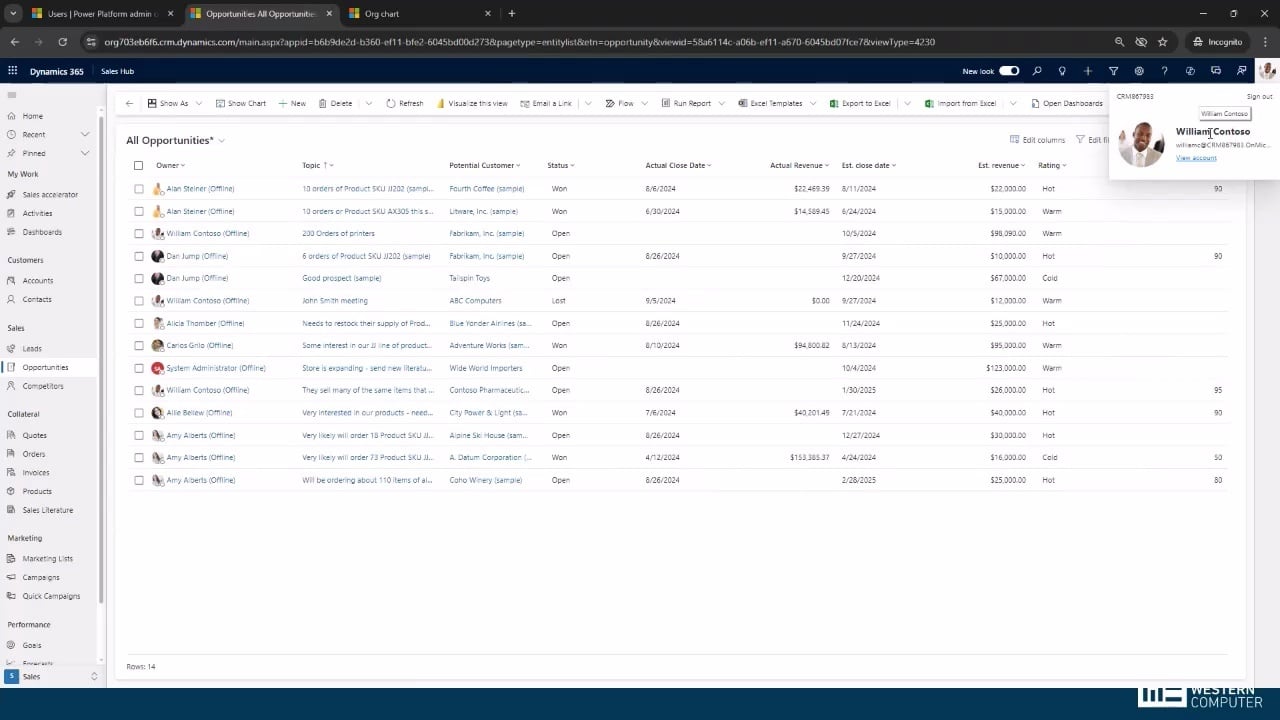The image size is (1280, 720).
Task: Disable the New look toggle
Action: pyautogui.click(x=1009, y=71)
